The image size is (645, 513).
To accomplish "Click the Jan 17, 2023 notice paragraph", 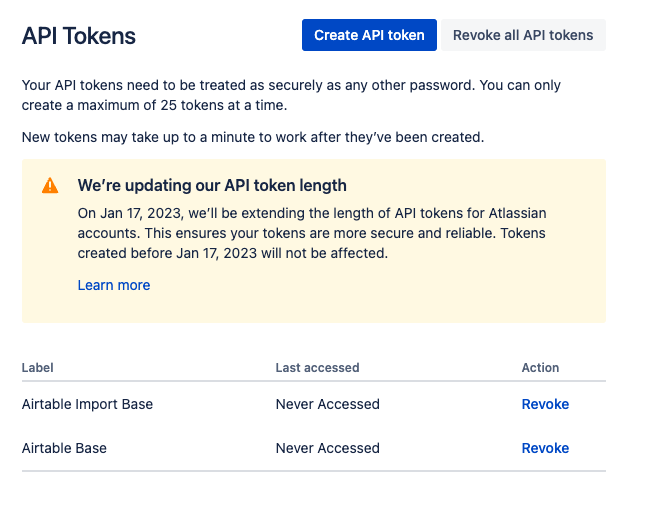I will [313, 233].
